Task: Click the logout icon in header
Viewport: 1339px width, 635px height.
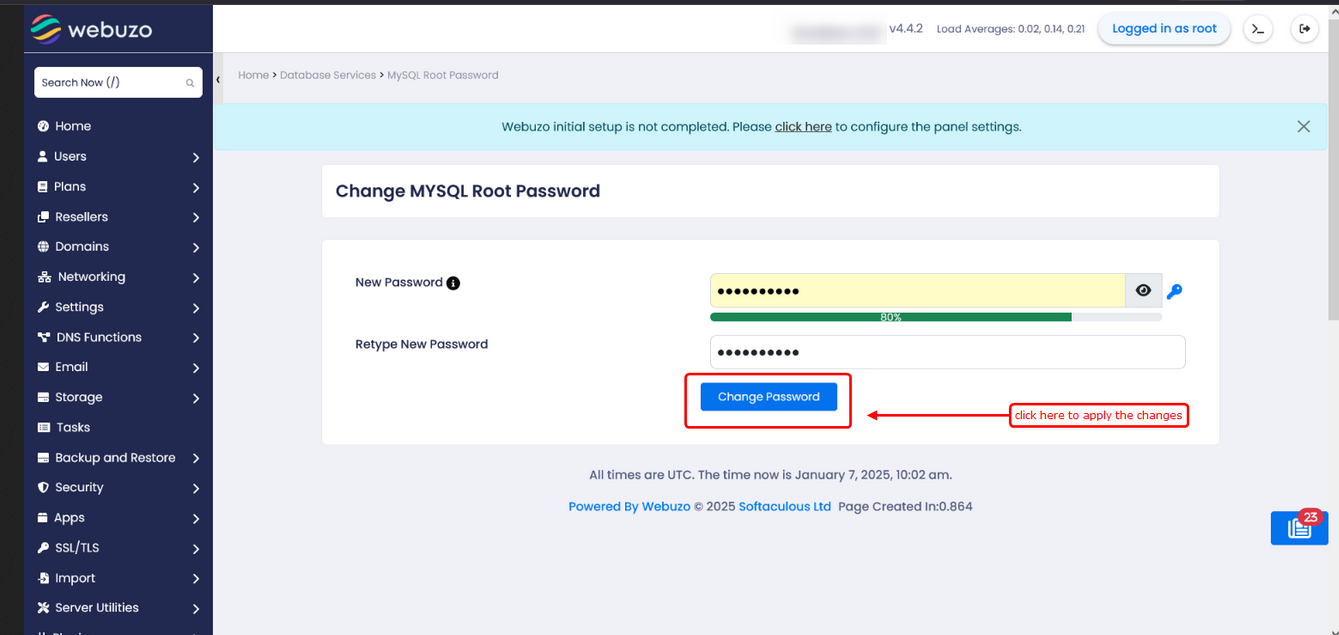Action: coord(1304,29)
